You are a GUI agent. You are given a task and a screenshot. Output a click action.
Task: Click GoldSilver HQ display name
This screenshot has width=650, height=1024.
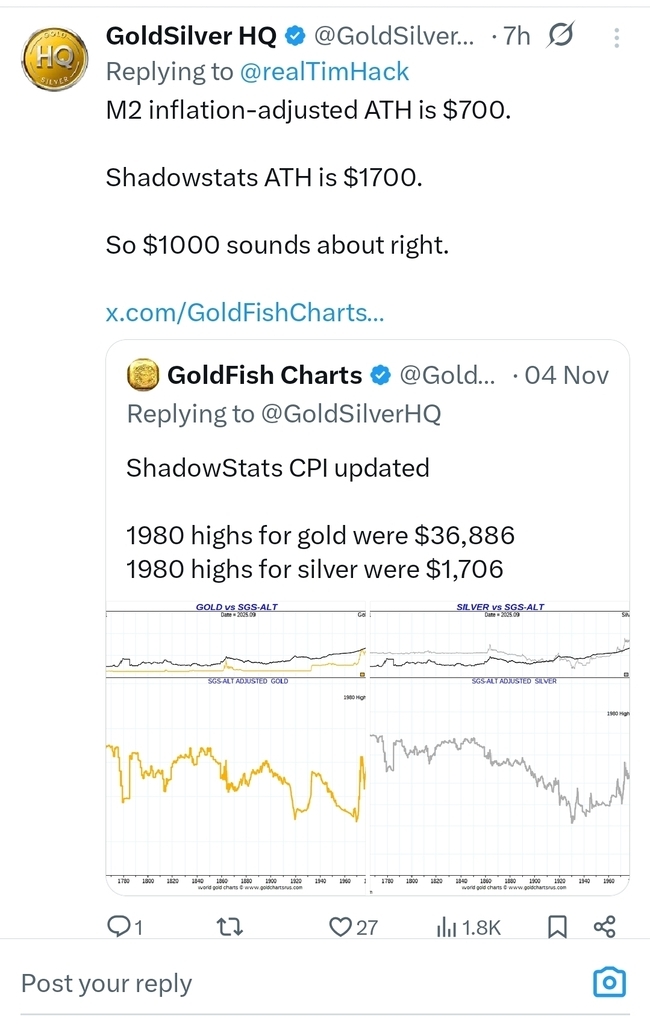pos(192,37)
